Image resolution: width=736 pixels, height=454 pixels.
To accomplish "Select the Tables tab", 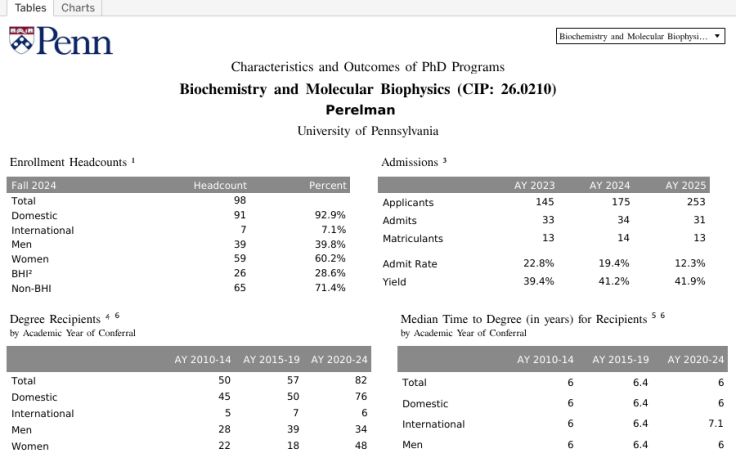I will coord(30,8).
